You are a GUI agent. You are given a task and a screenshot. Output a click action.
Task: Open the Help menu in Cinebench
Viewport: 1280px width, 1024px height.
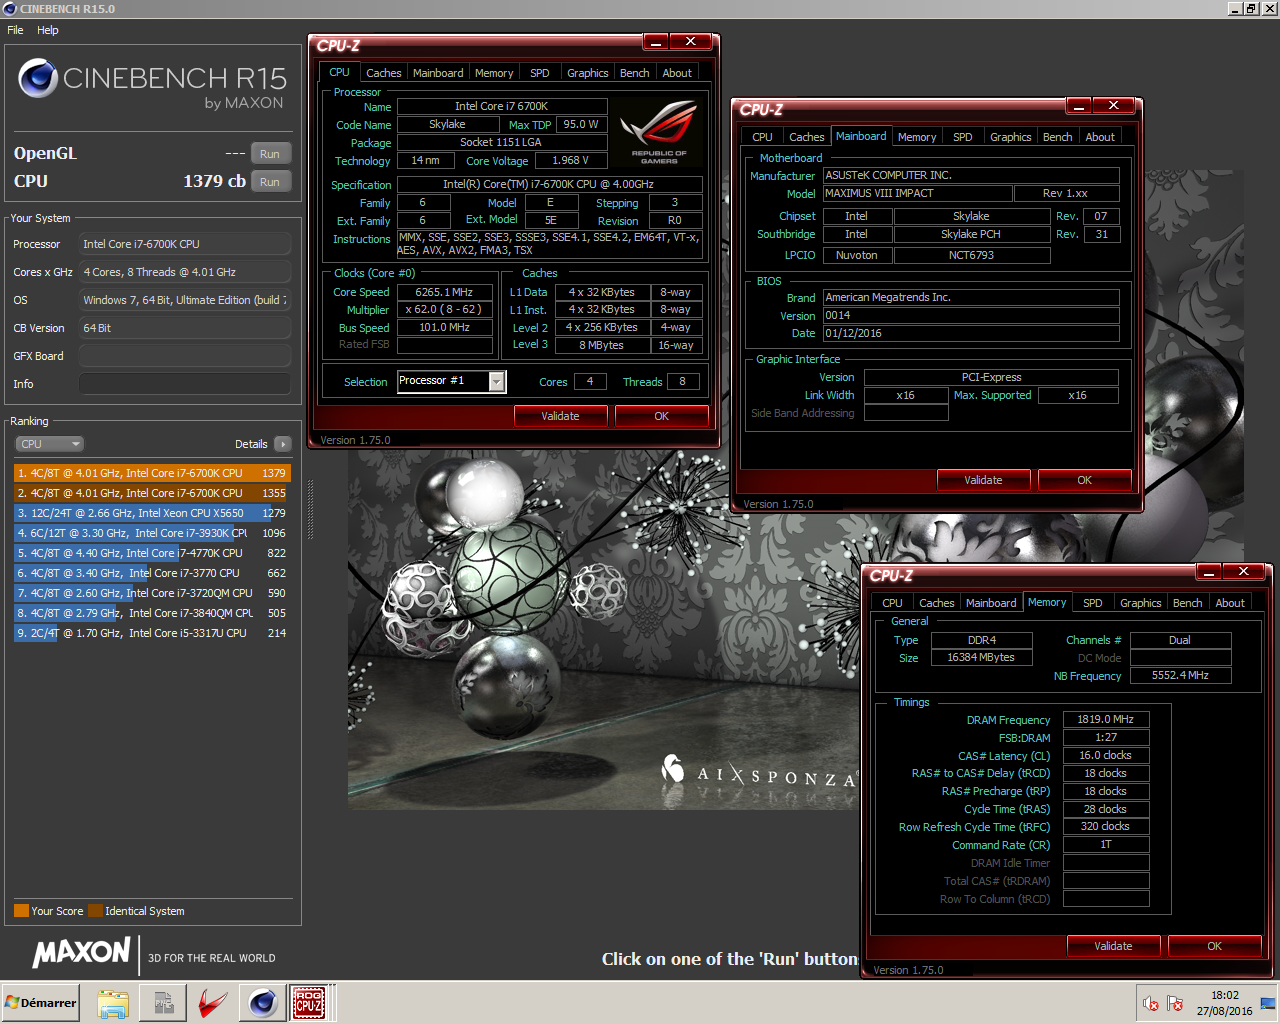[48, 30]
